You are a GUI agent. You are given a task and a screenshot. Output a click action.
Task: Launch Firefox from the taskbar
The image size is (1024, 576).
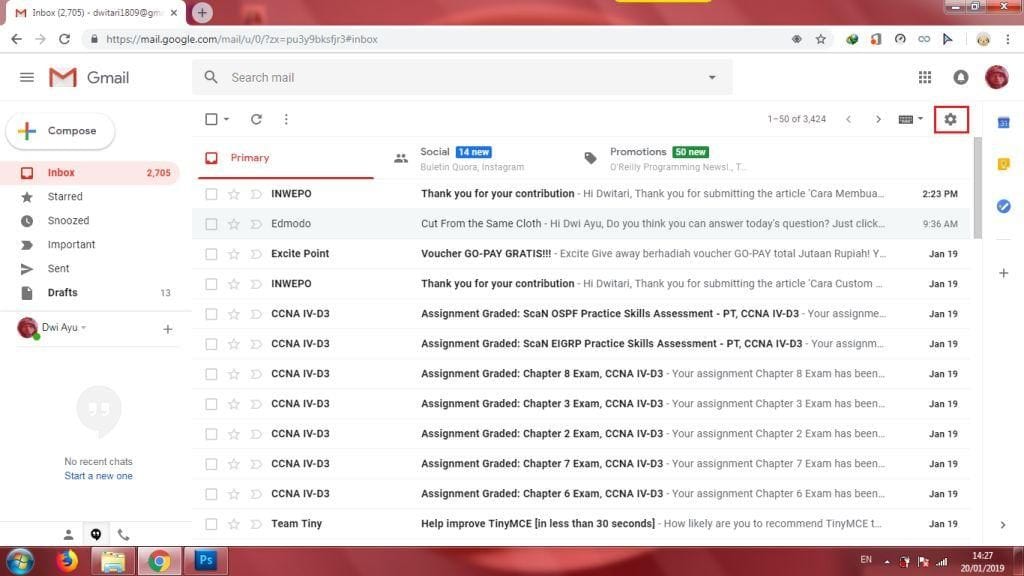click(66, 561)
